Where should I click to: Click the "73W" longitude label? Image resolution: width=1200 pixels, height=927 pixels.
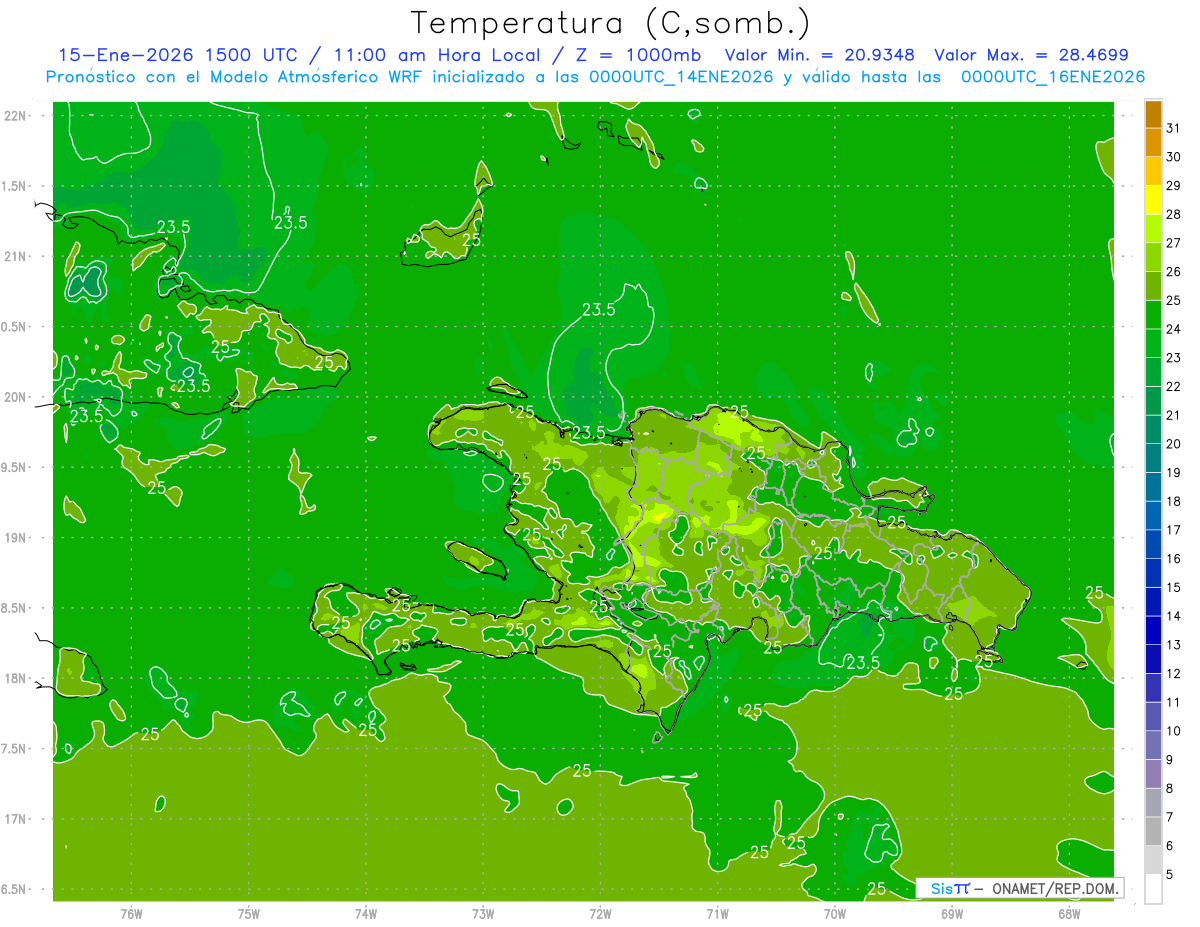point(483,913)
